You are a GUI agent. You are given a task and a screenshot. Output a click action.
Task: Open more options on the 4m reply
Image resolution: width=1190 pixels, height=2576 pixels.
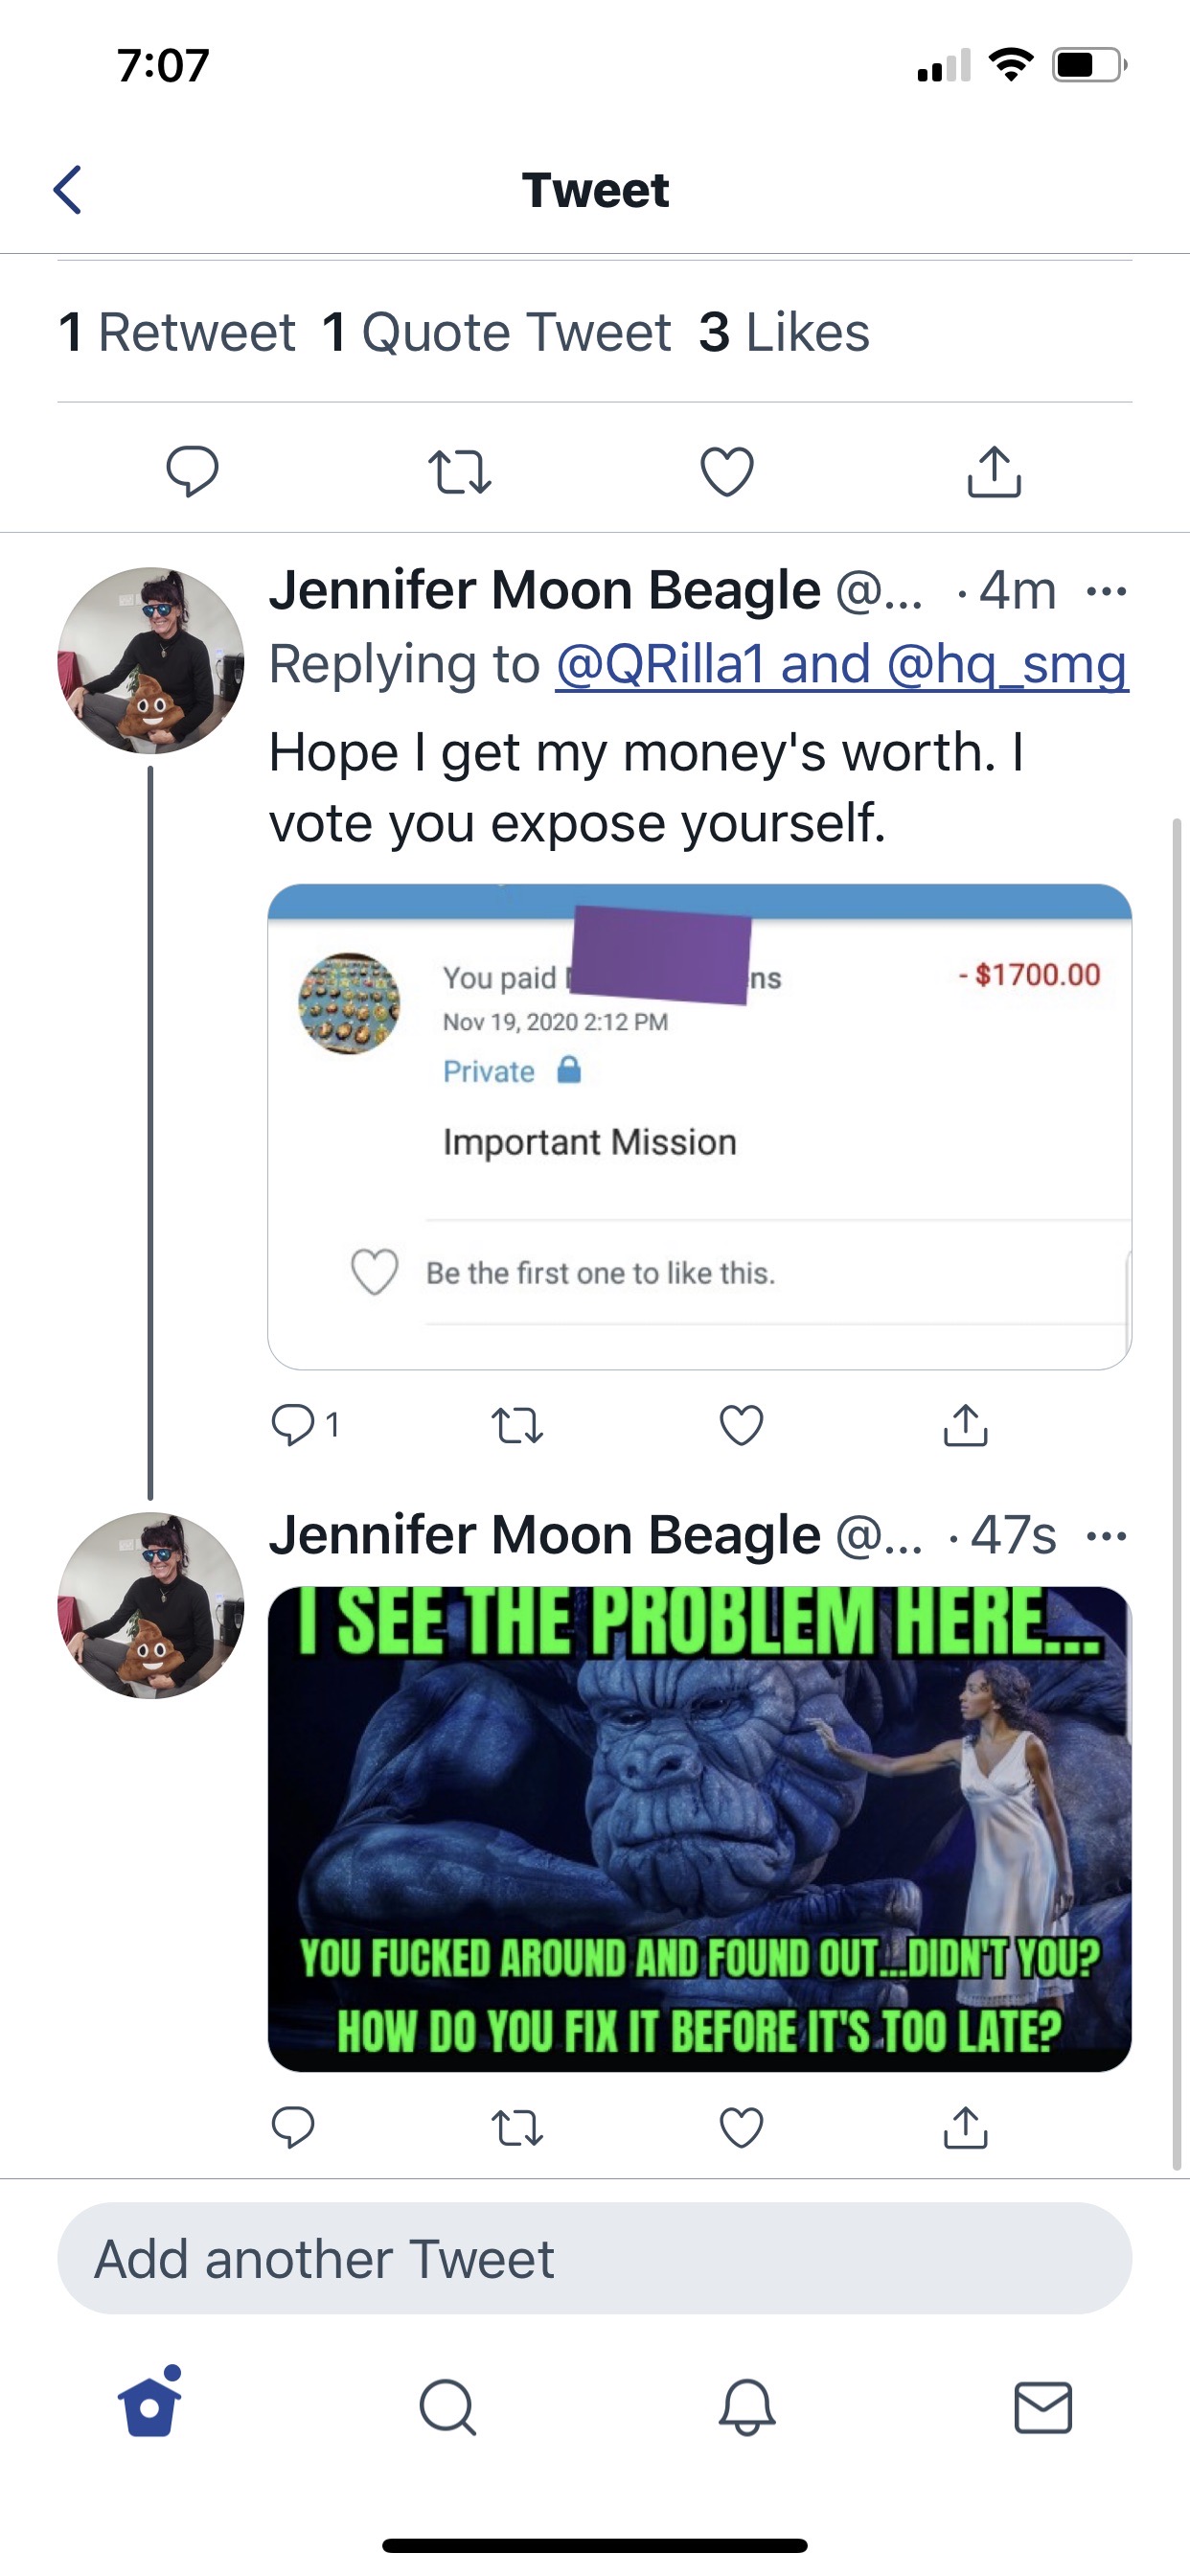coord(1107,591)
